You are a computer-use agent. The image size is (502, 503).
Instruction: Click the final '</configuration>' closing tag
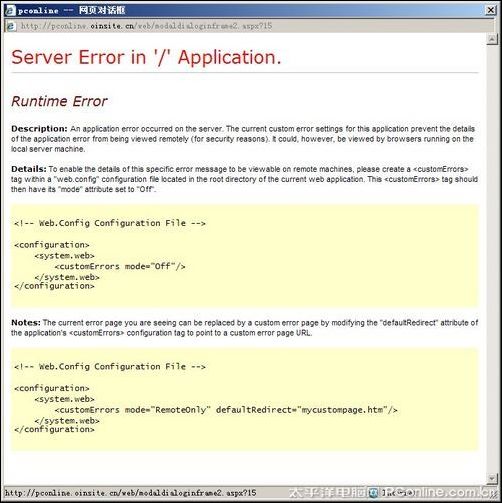pyautogui.click(x=54, y=429)
